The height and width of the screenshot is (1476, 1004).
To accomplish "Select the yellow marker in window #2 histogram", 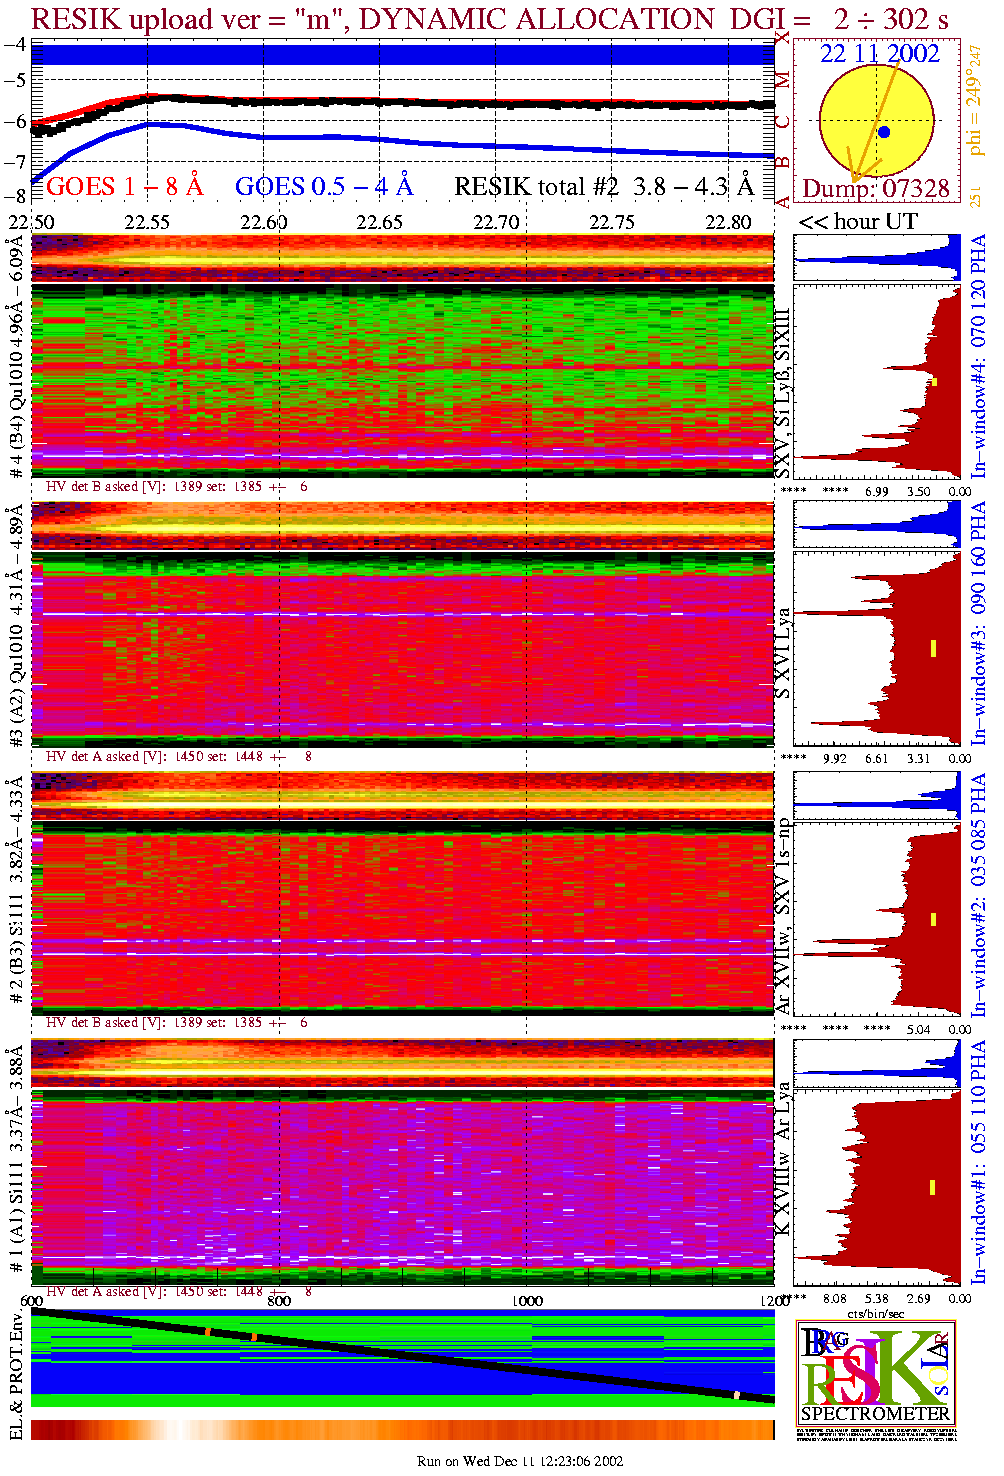I will [x=933, y=919].
